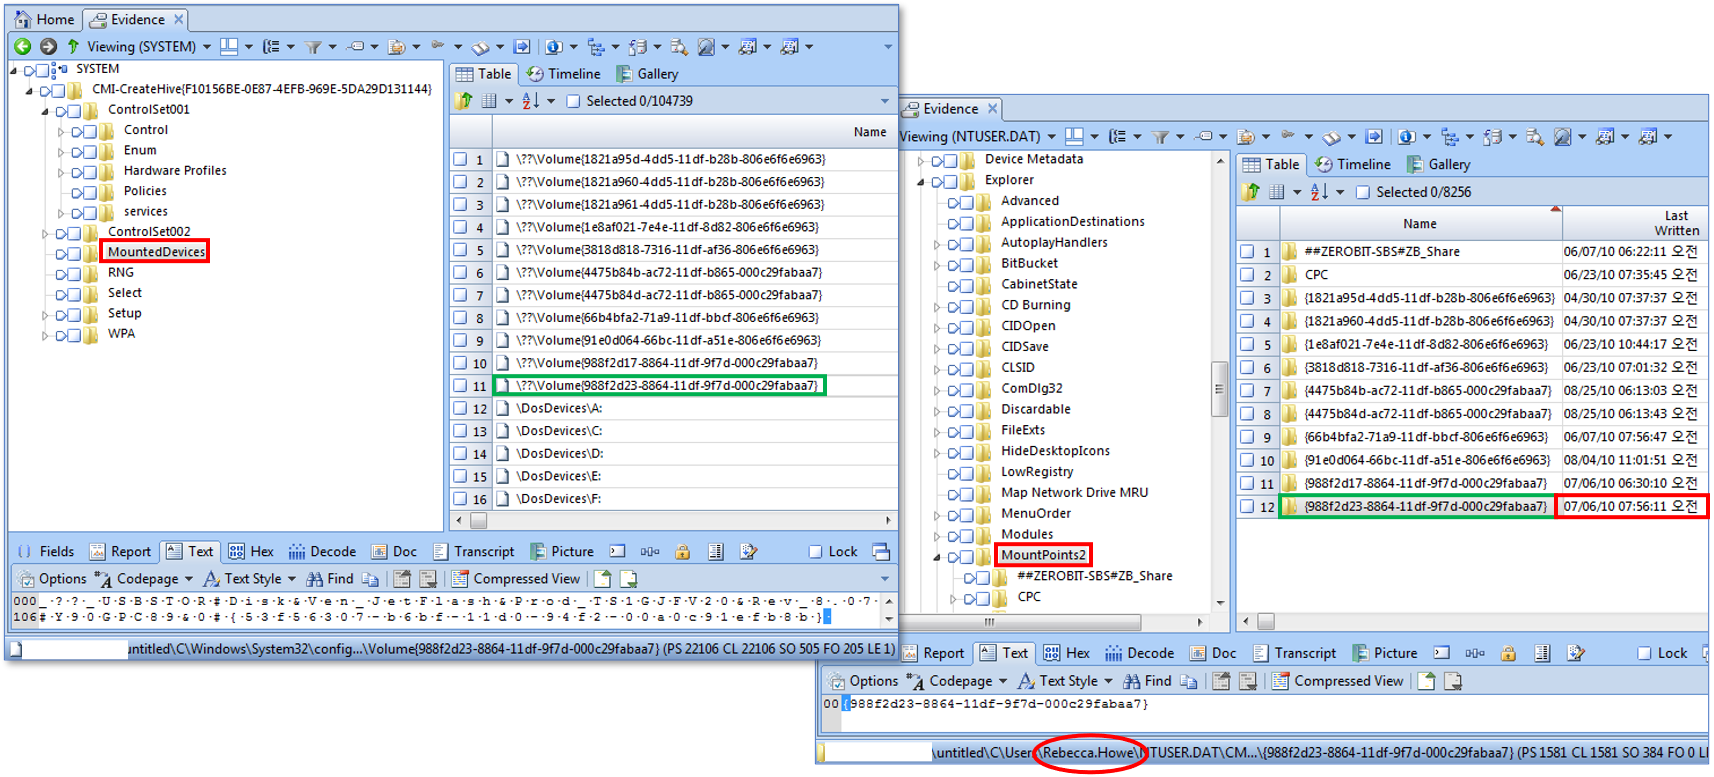Click the blue info icon in NTUSER.DAT toolbar

point(1406,136)
